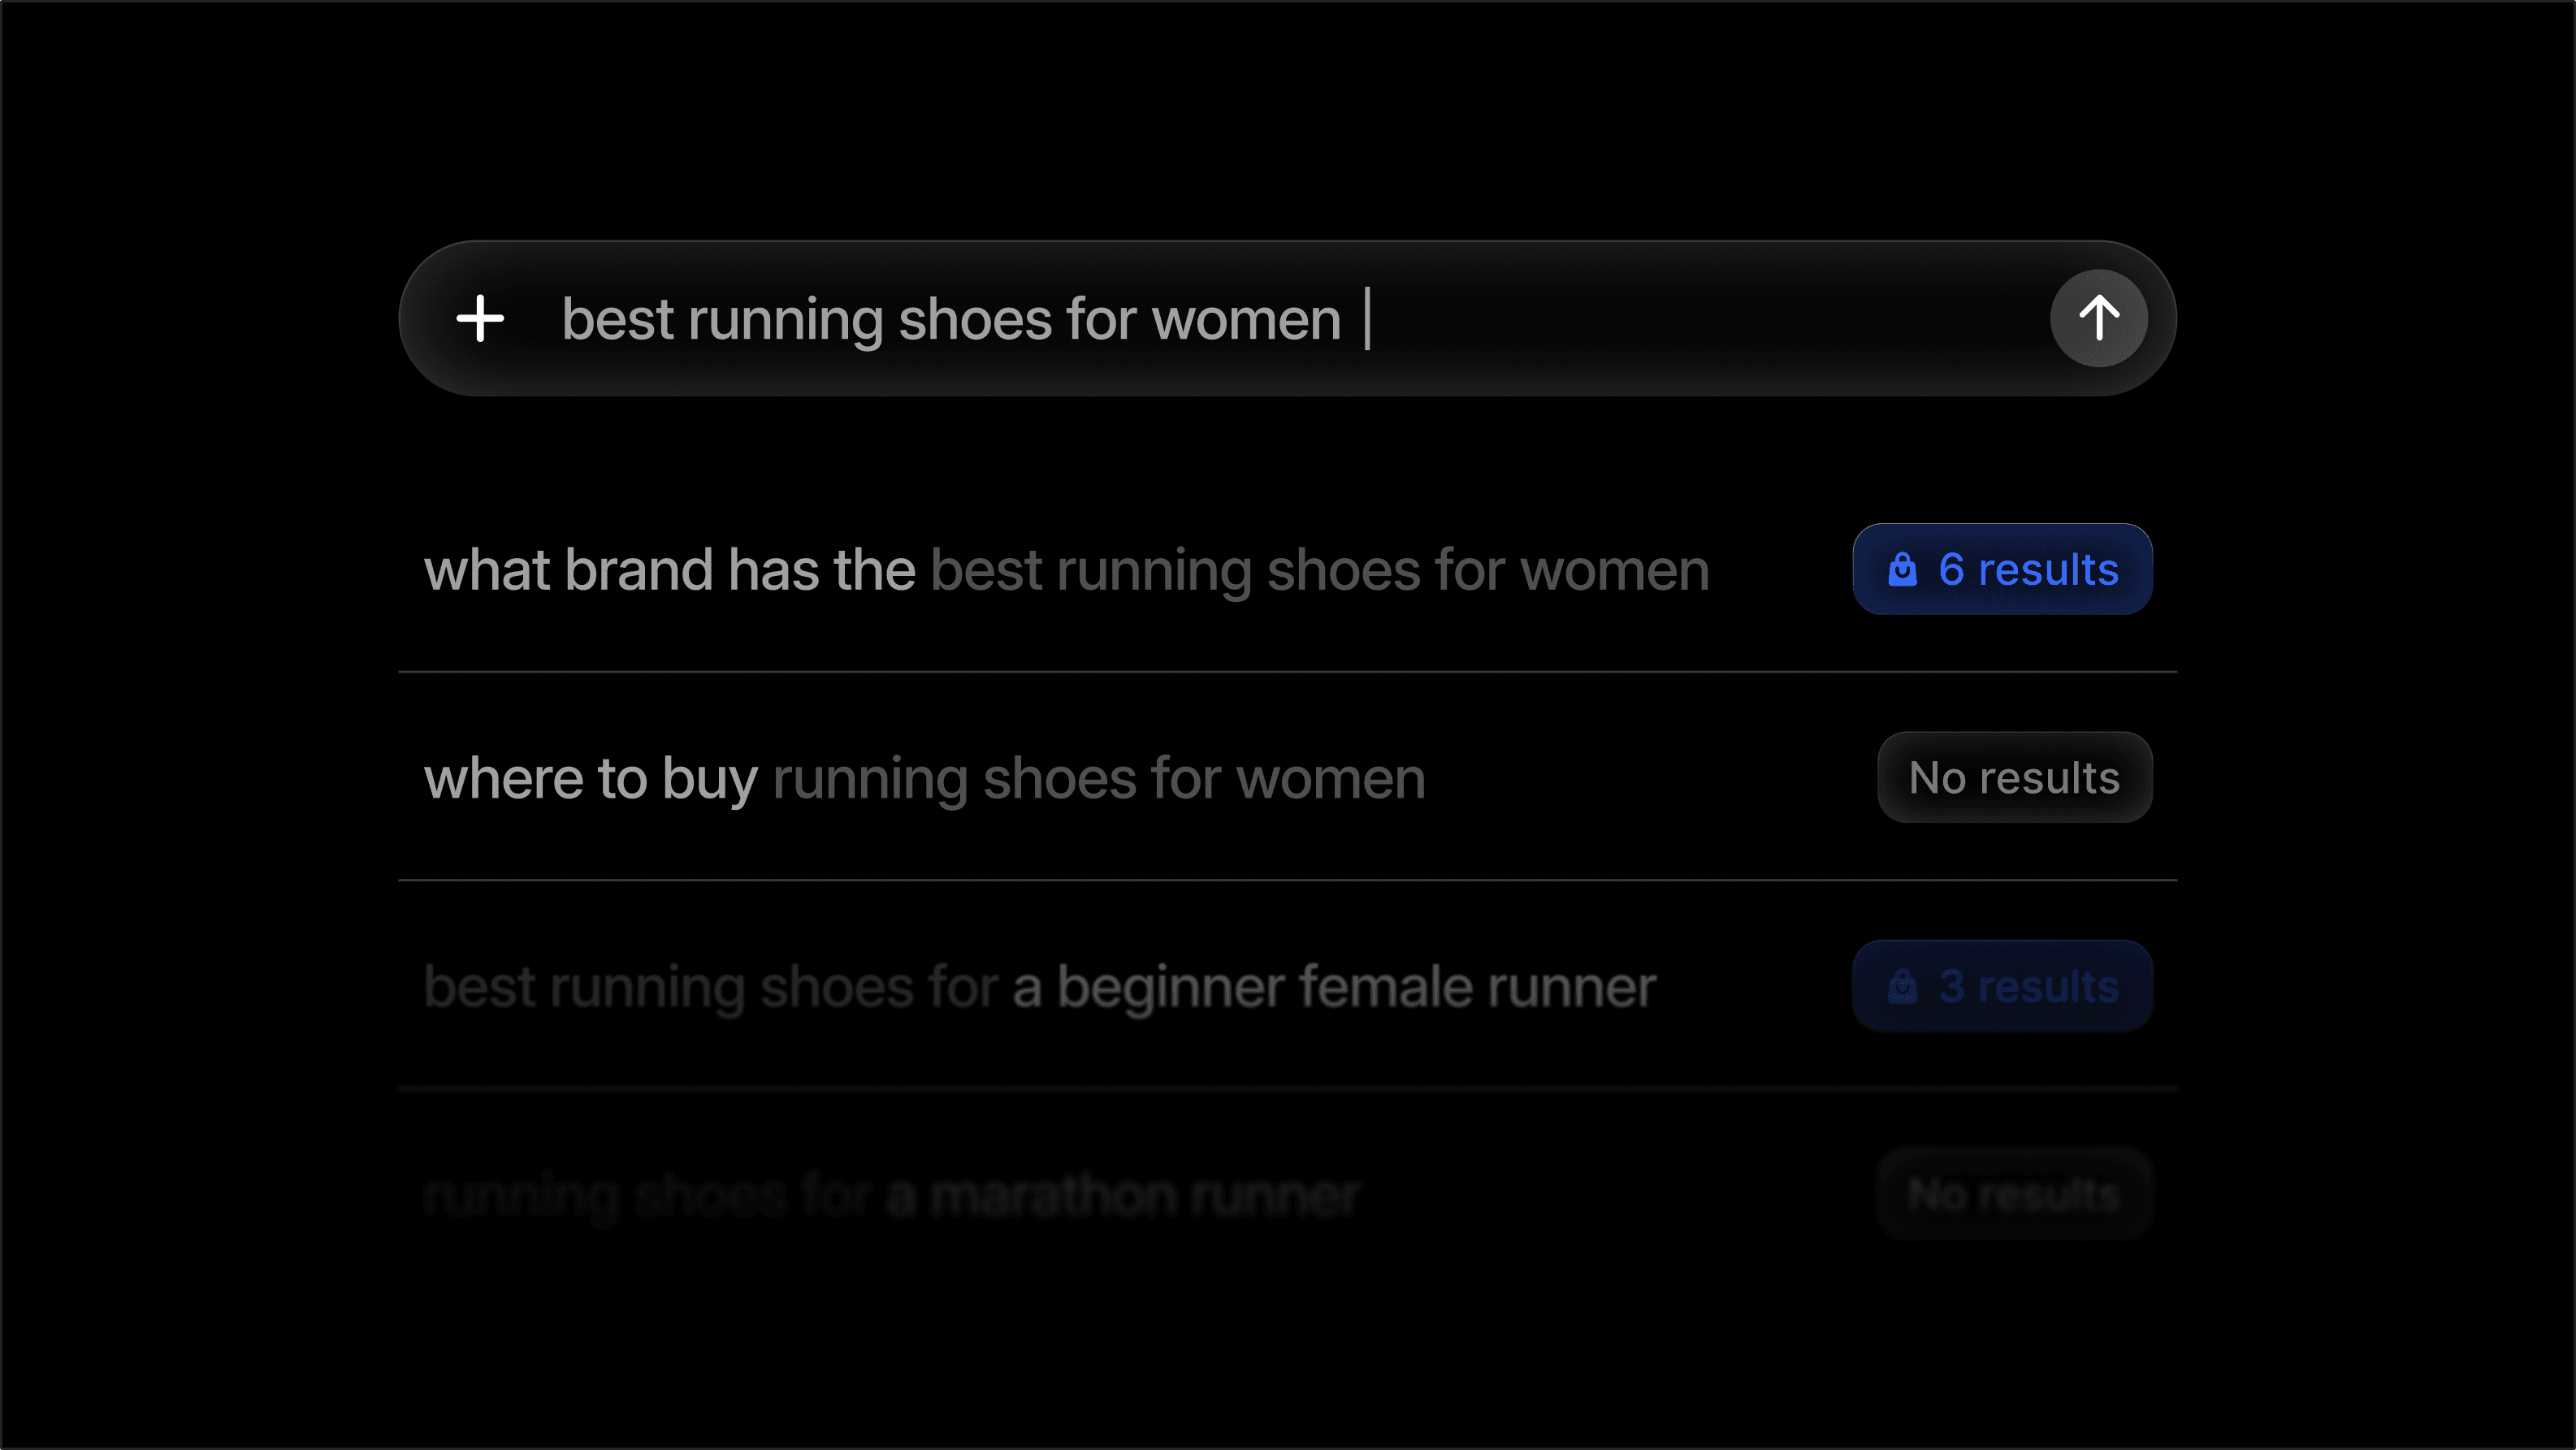Submit the search with the arrow button

click(x=2098, y=318)
